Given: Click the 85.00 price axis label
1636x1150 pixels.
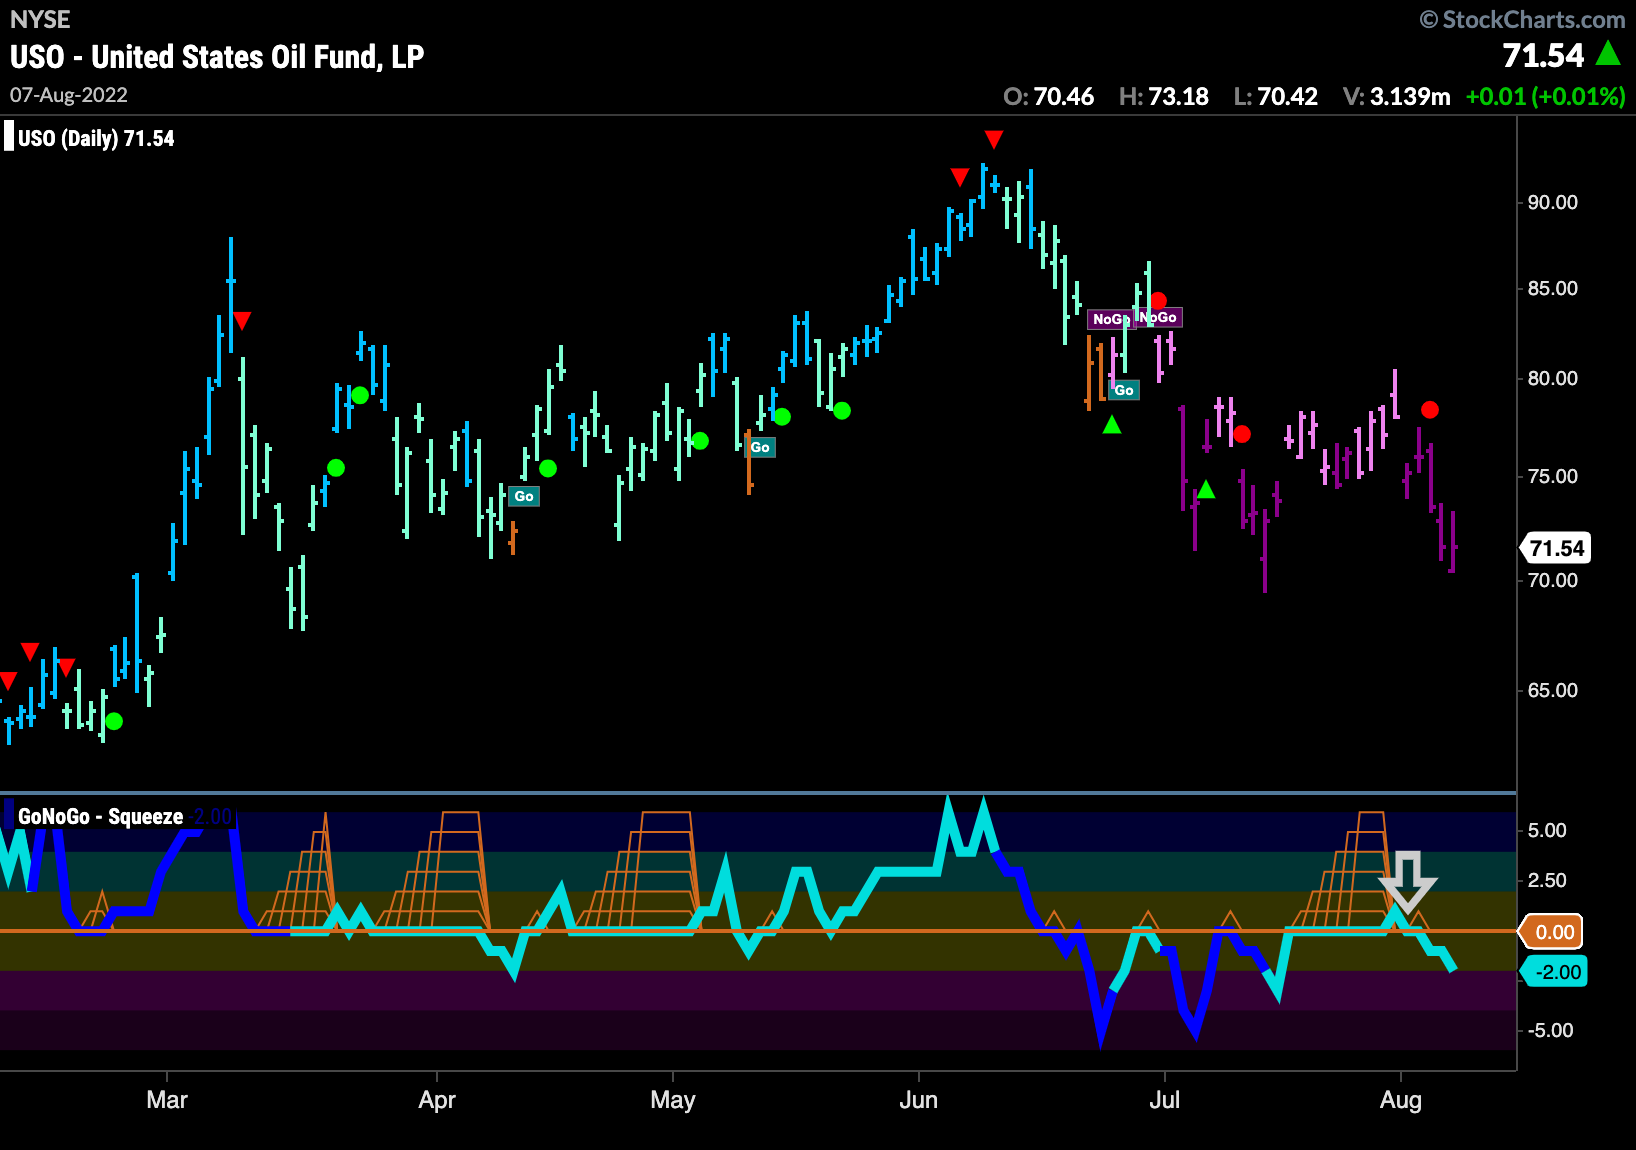Looking at the screenshot, I should tap(1552, 288).
